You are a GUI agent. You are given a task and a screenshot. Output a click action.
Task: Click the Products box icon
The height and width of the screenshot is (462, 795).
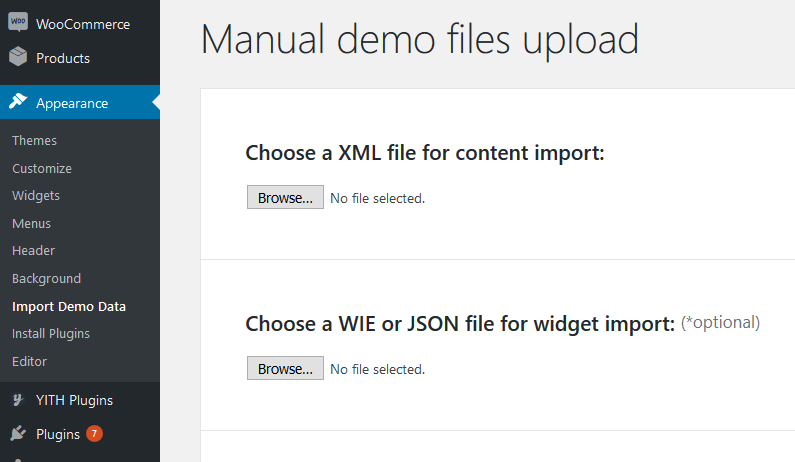click(18, 56)
